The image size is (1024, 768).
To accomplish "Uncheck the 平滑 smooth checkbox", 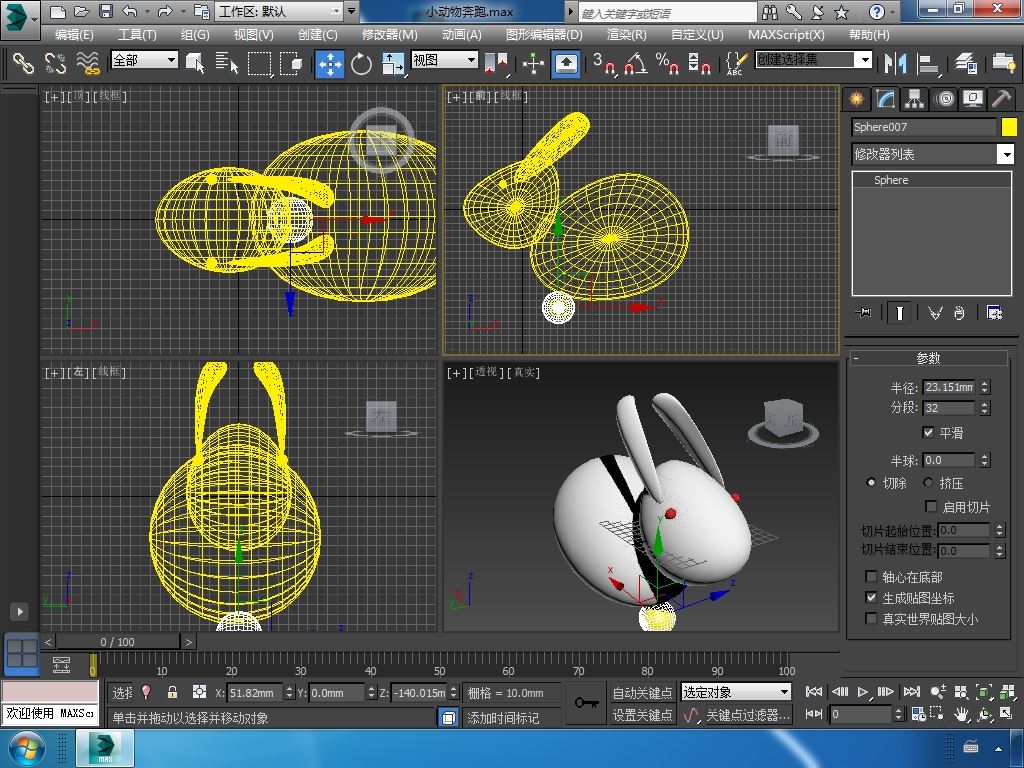I will coord(928,433).
